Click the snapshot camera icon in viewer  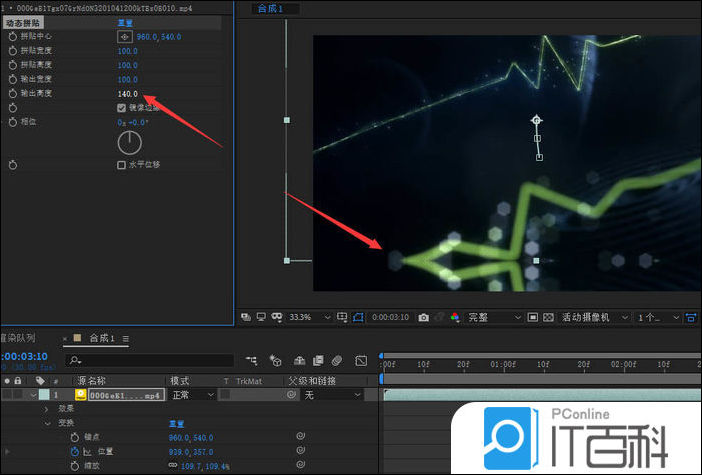(423, 317)
